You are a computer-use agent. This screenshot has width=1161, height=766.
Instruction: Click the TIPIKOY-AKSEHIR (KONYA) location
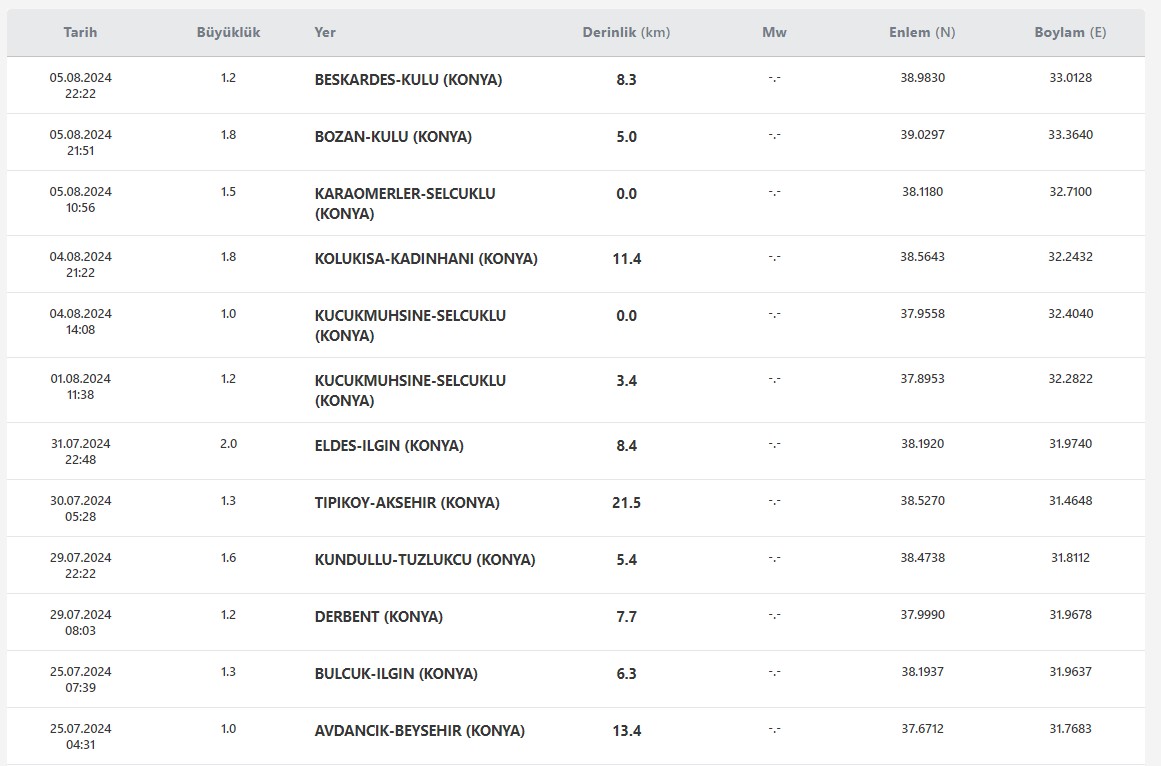click(407, 503)
